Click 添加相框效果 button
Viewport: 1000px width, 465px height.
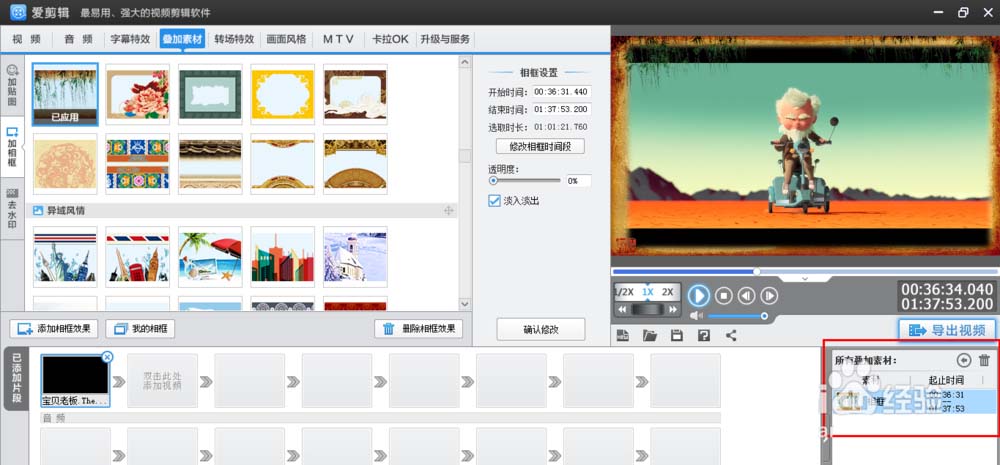[x=54, y=329]
